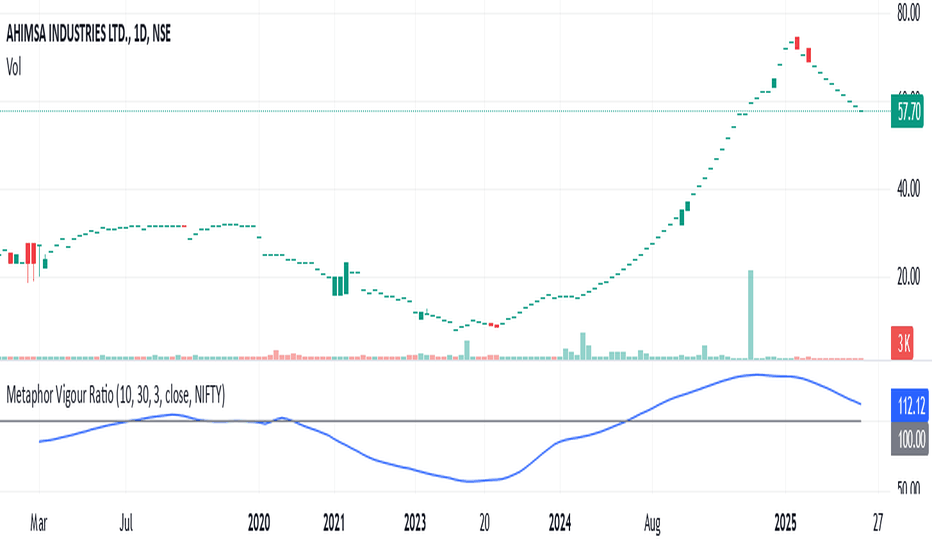Click the Jul label on time axis
Screen dimensions: 932x550
tap(126, 523)
